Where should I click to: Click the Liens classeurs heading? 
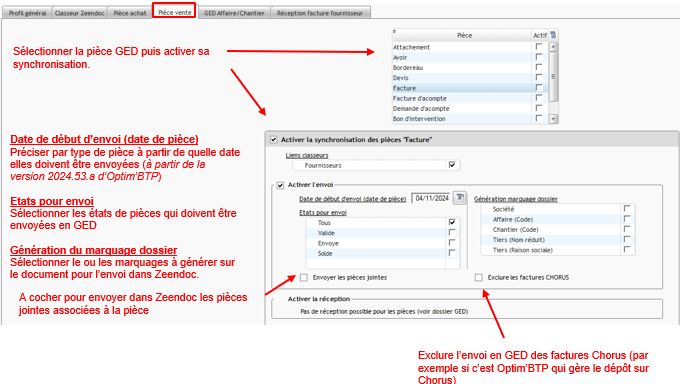(x=307, y=155)
